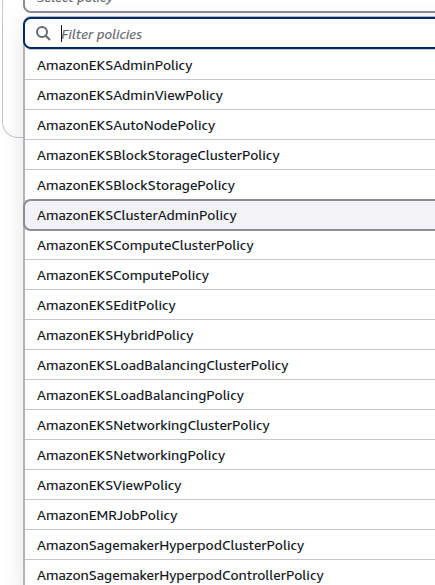Select AmazonEMRJobPolicy
The height and width of the screenshot is (585, 435).
click(x=230, y=515)
